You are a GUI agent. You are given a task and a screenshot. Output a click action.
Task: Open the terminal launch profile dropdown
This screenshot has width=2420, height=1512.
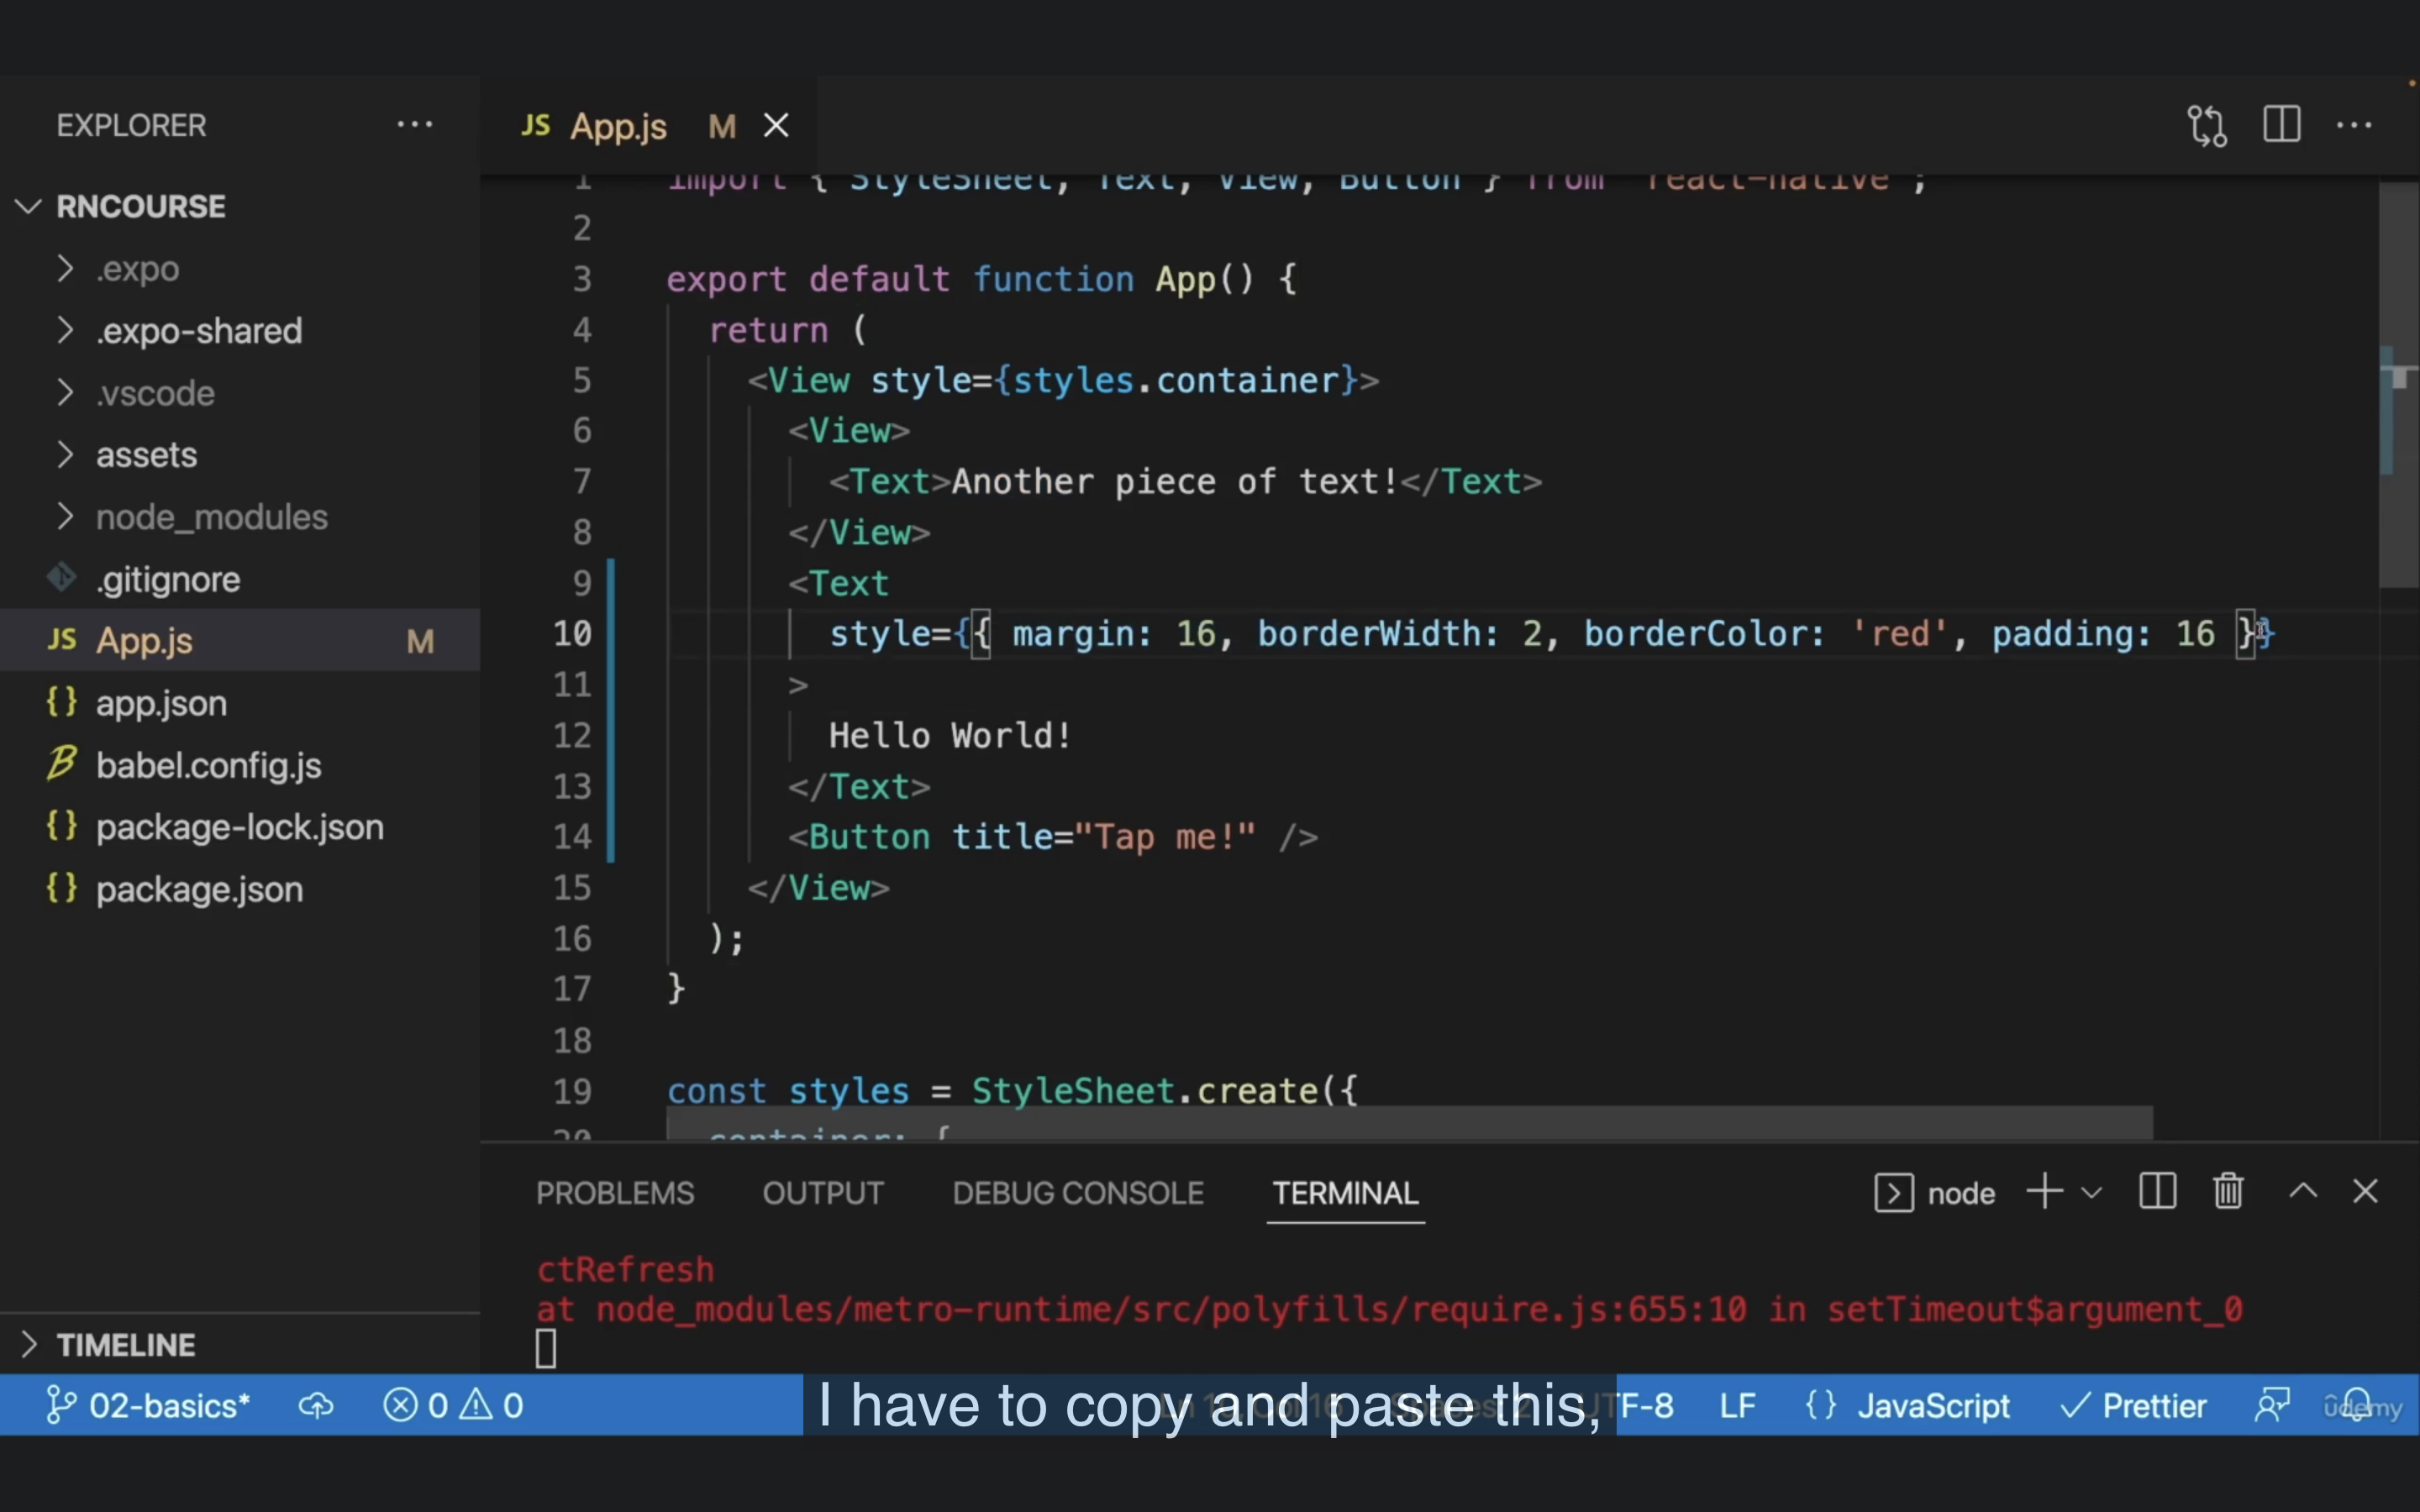[2091, 1193]
